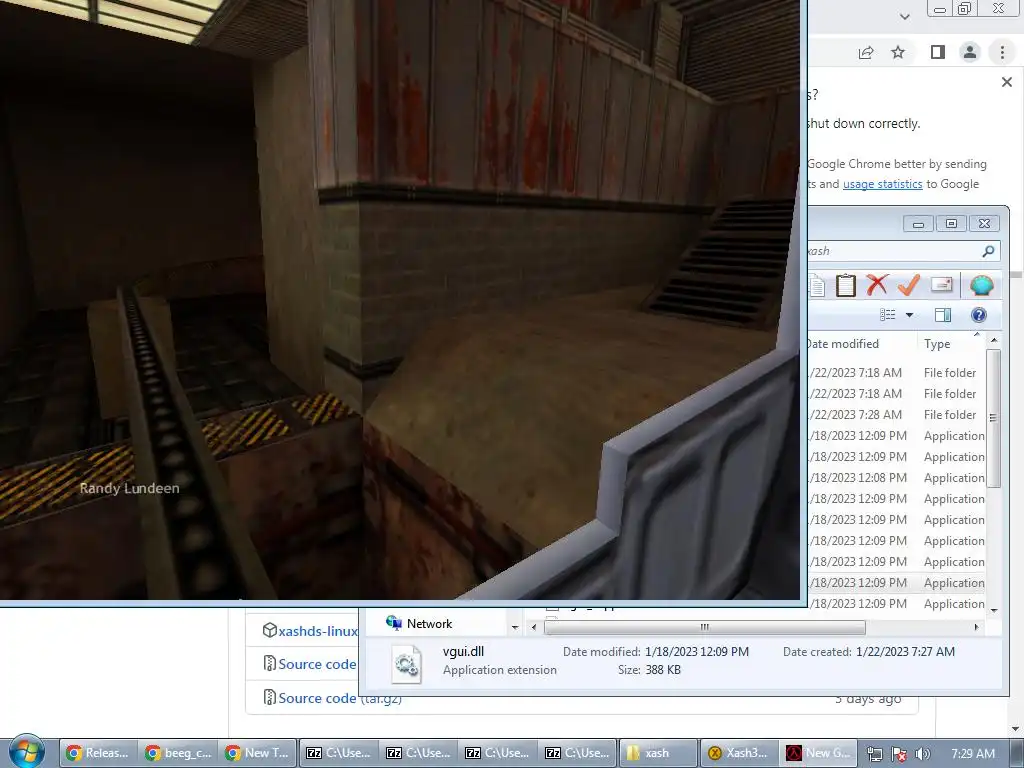Open the usage statistics link
The image size is (1024, 768).
click(882, 184)
